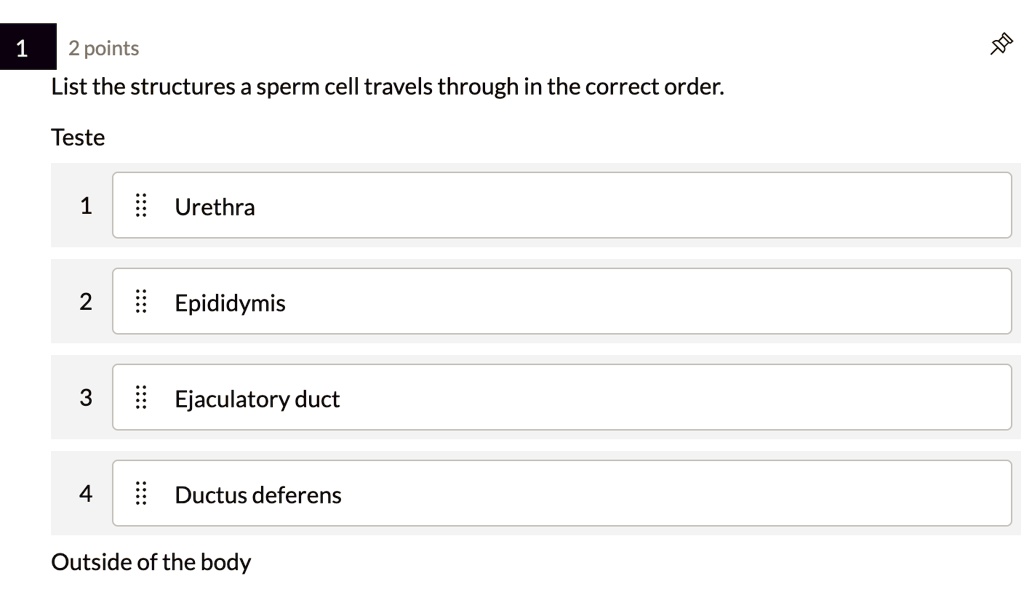
Task: Click position number 4 beside Ductus deferens
Action: pyautogui.click(x=85, y=493)
